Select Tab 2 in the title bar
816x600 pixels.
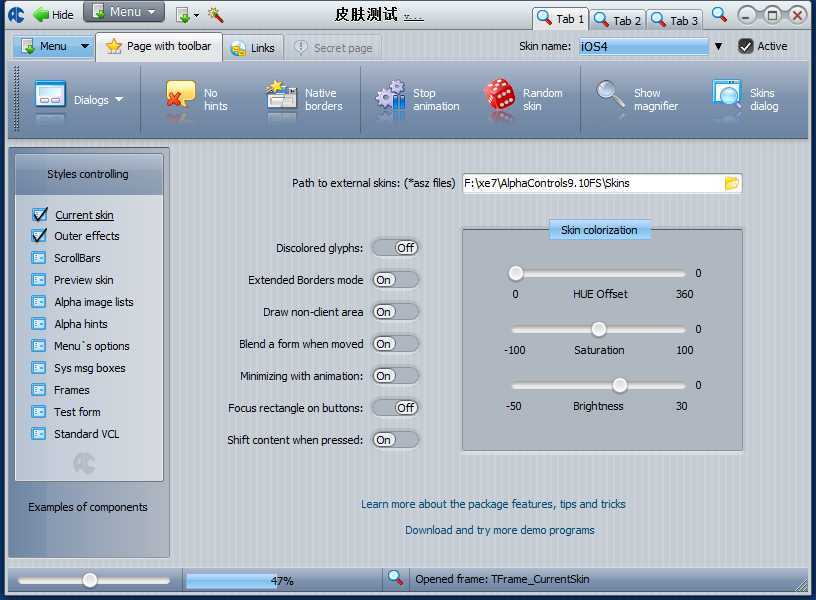[x=617, y=19]
